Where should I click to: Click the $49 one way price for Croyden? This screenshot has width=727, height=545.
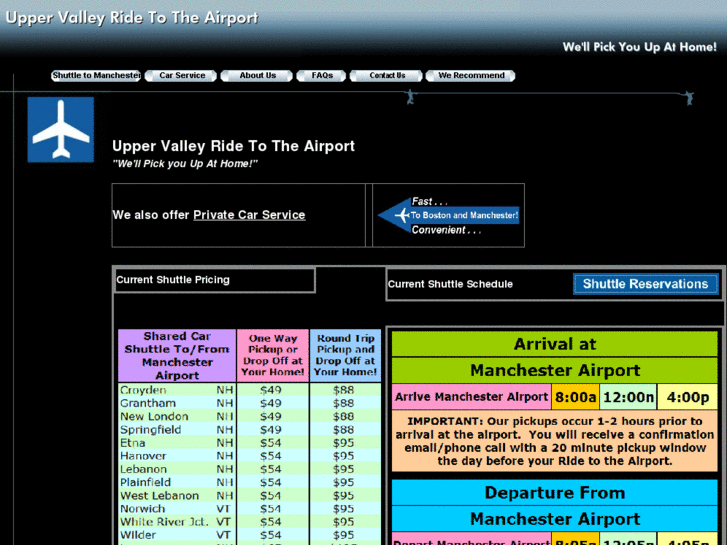[271, 390]
